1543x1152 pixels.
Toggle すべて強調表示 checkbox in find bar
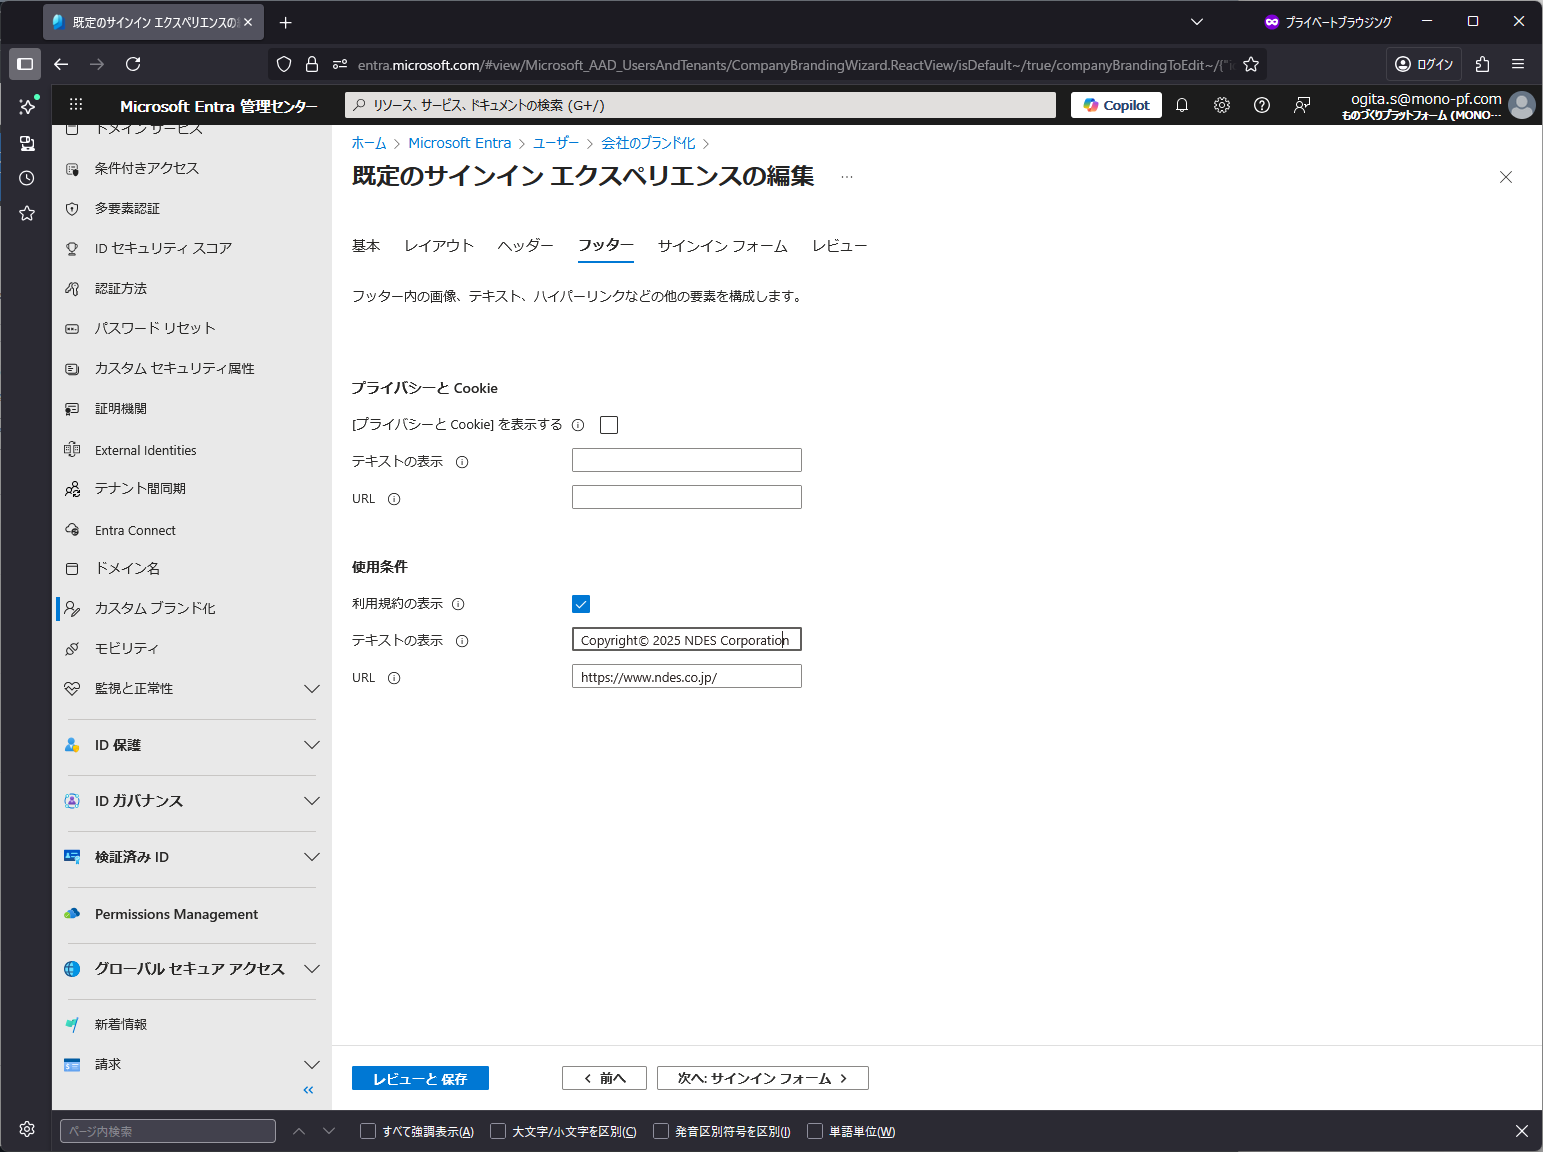click(x=368, y=1131)
